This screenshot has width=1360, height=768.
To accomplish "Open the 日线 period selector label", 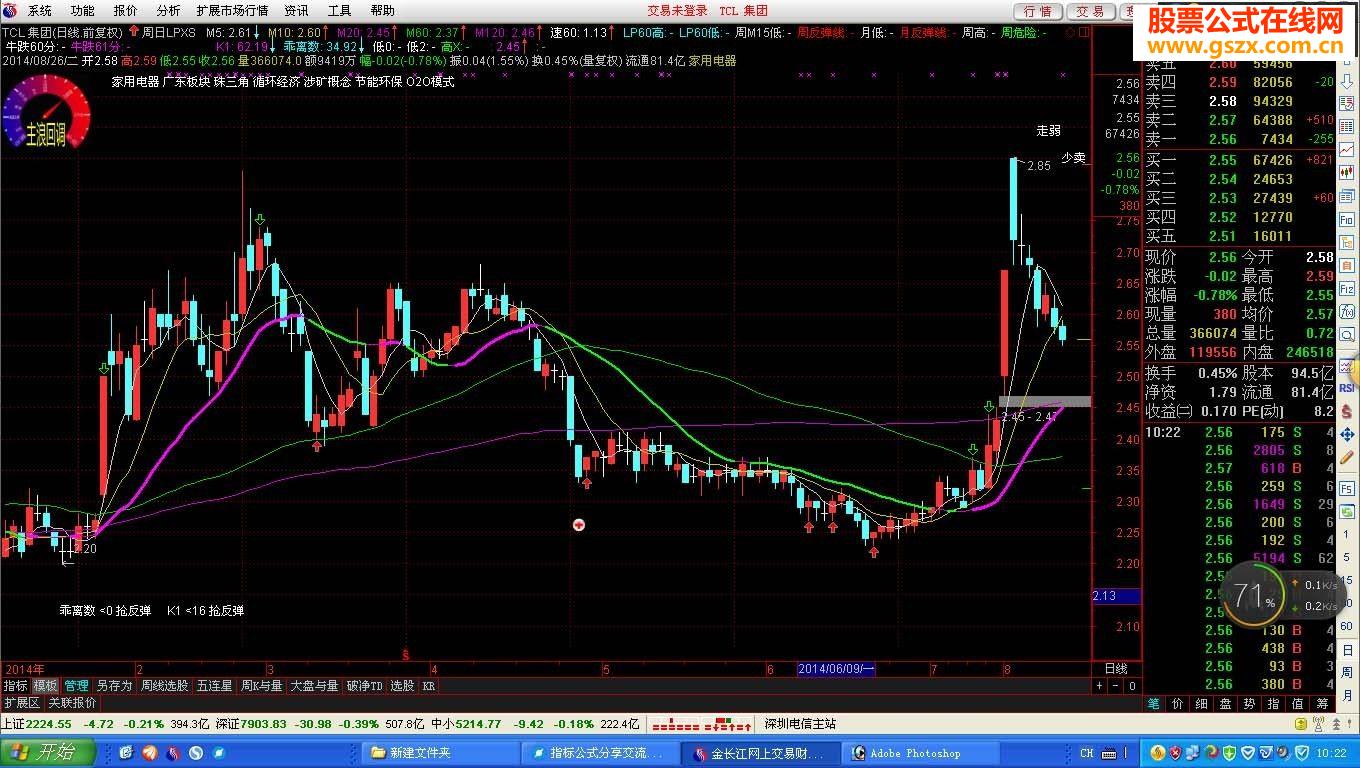I will coord(1115,668).
